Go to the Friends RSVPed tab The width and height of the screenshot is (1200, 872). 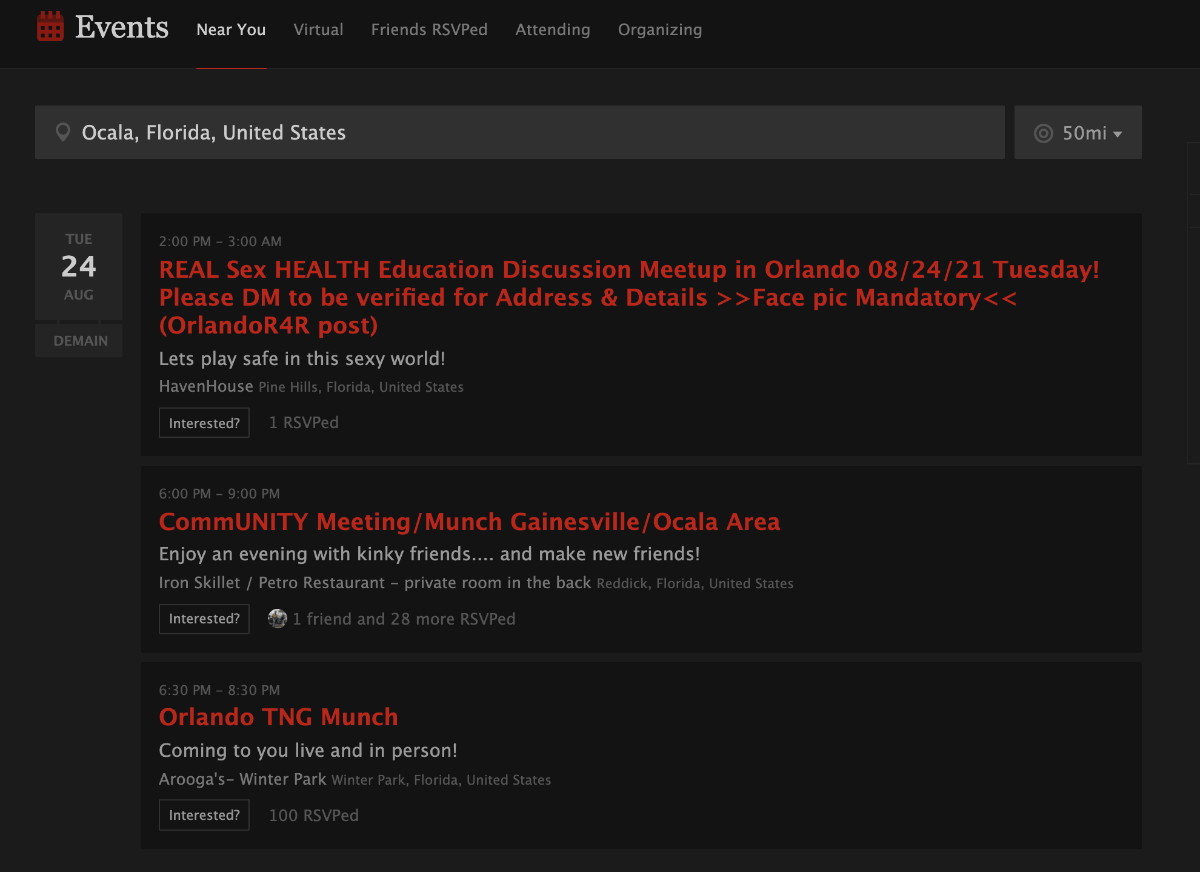[x=429, y=30]
